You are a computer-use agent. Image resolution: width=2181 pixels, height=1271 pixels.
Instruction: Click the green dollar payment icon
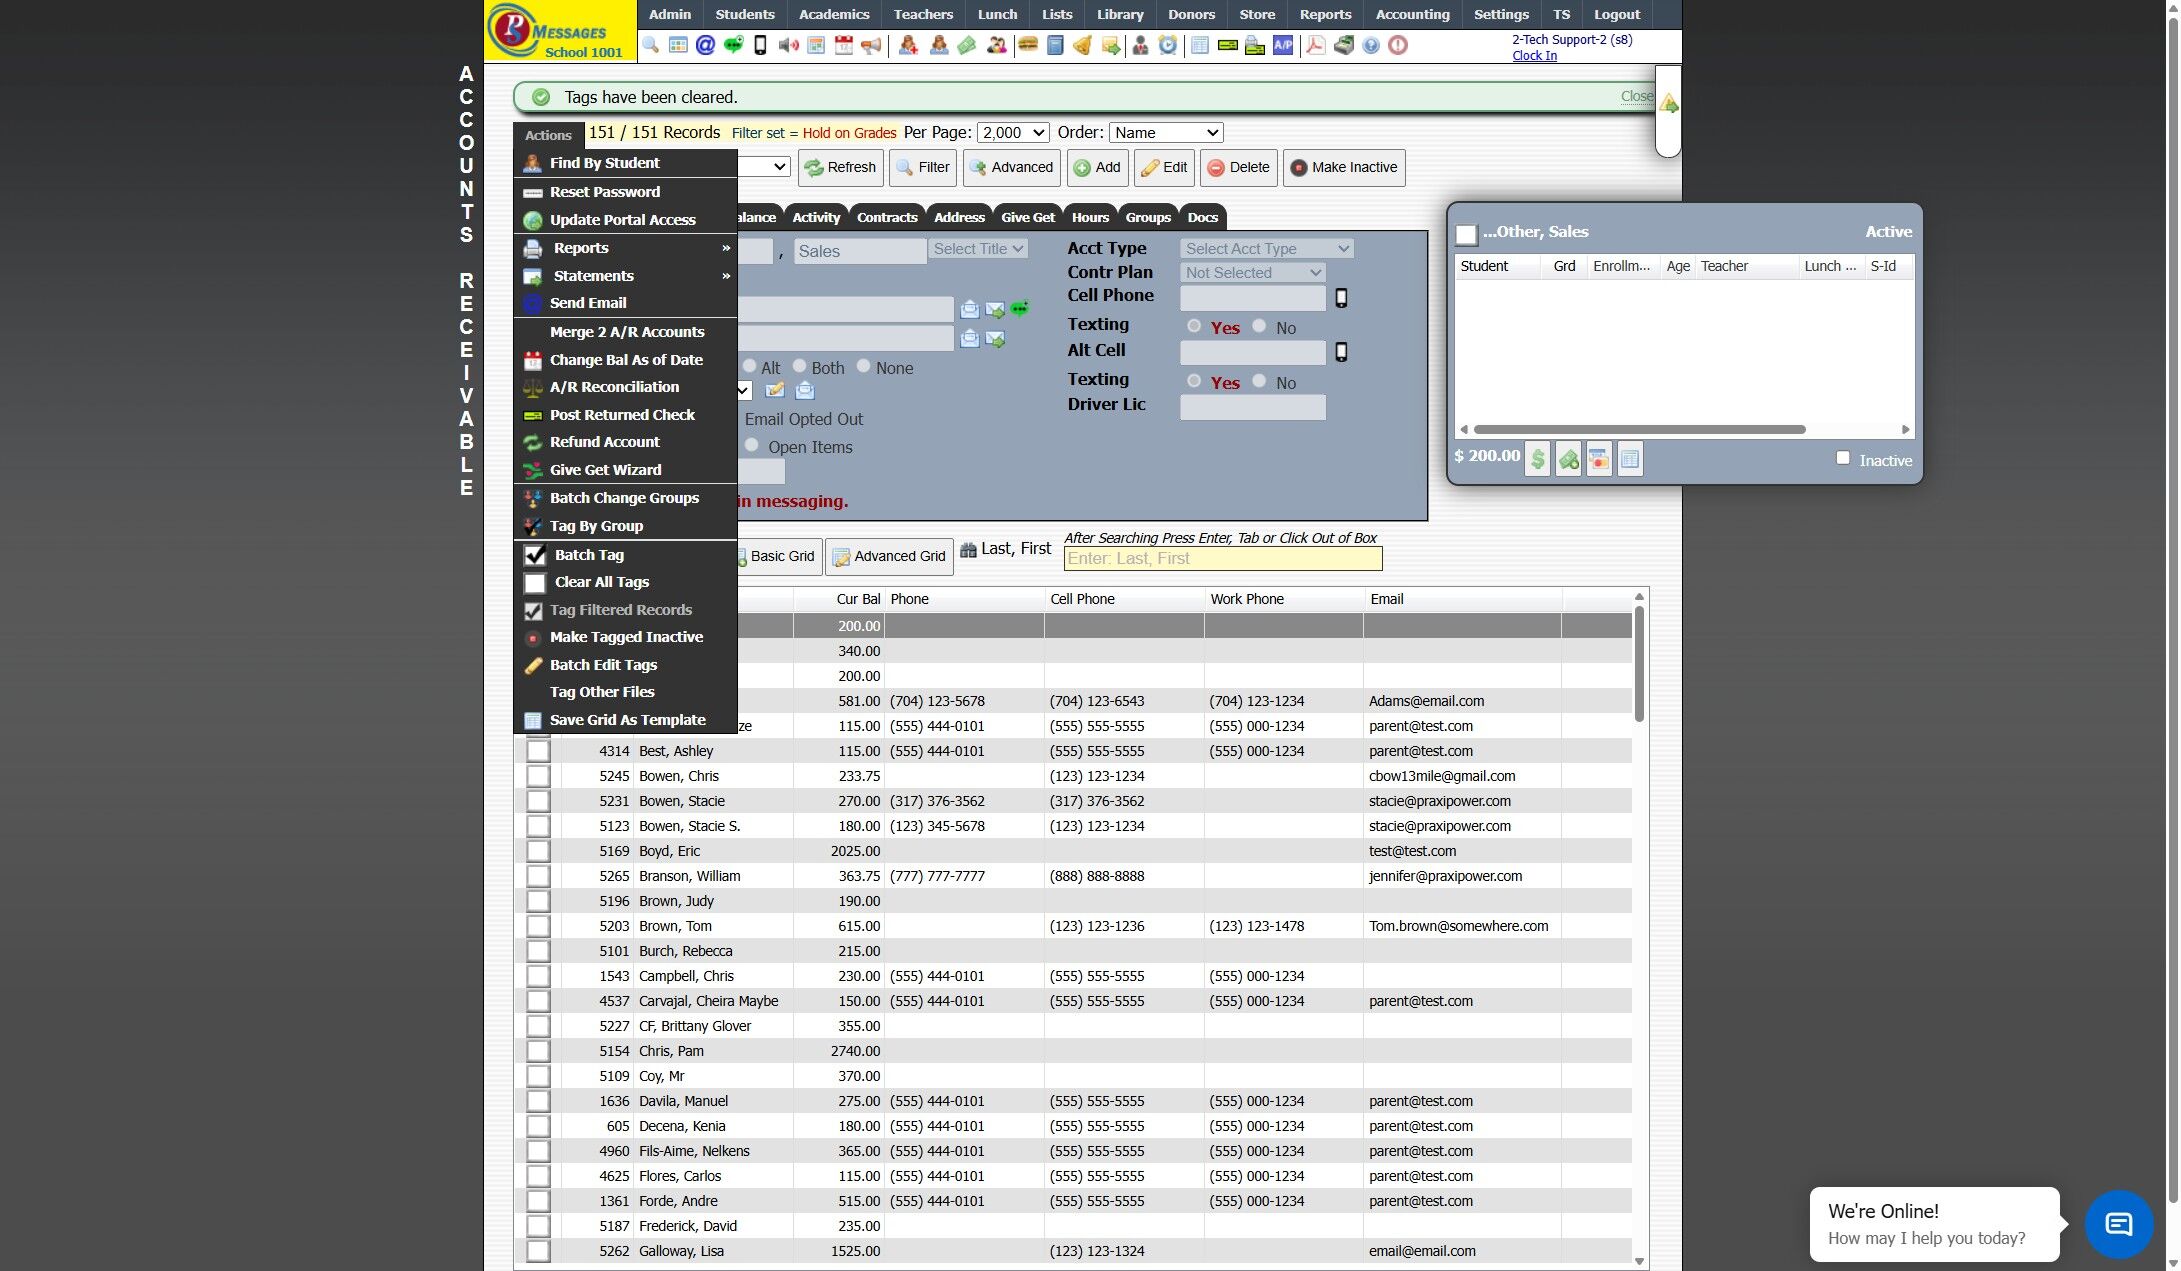(1537, 459)
